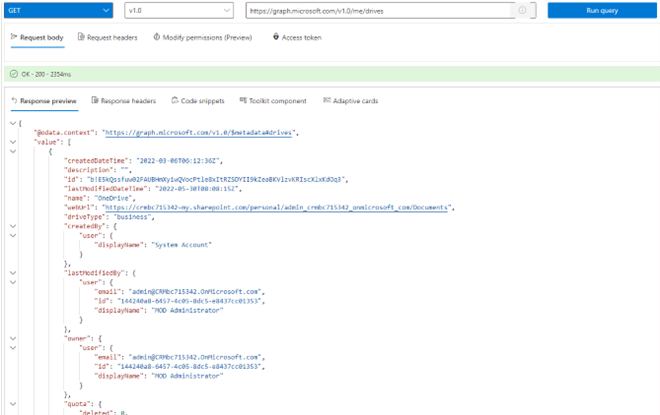Collapse the first drive object

click(x=13, y=152)
